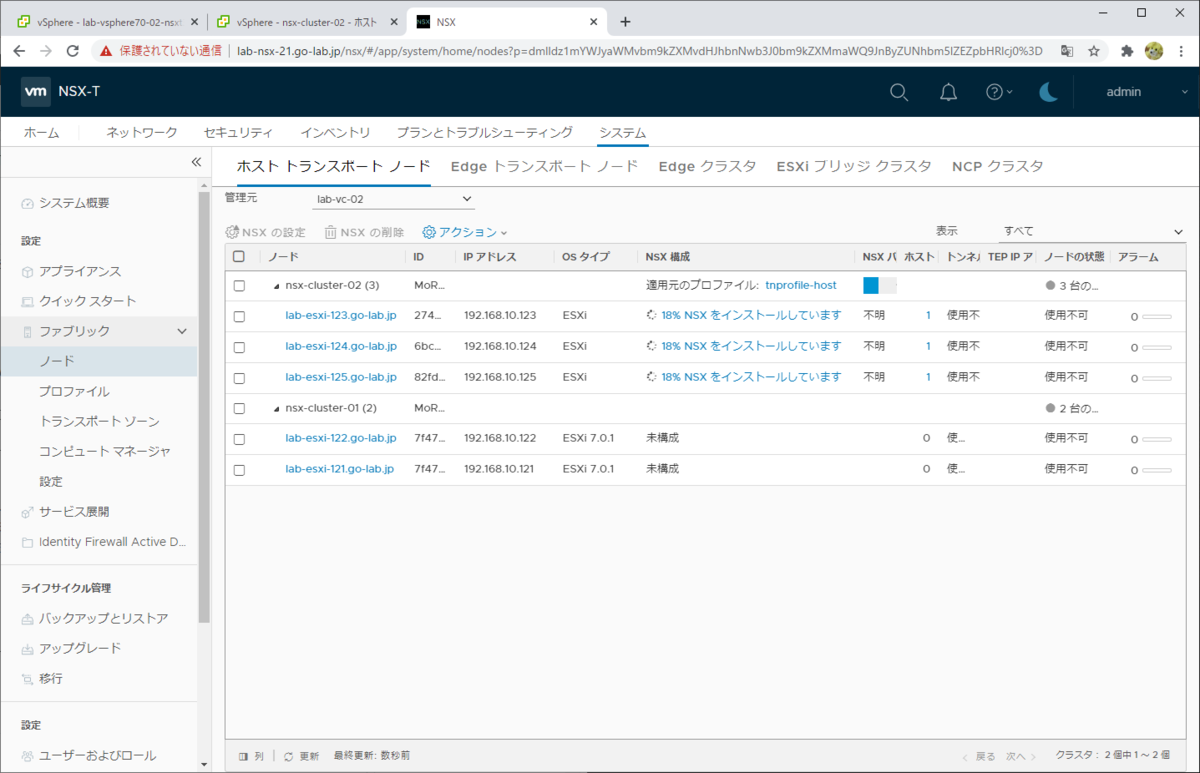The height and width of the screenshot is (773, 1200).
Task: Tick the nsx-cluster-02 checkbox
Action: click(x=239, y=286)
